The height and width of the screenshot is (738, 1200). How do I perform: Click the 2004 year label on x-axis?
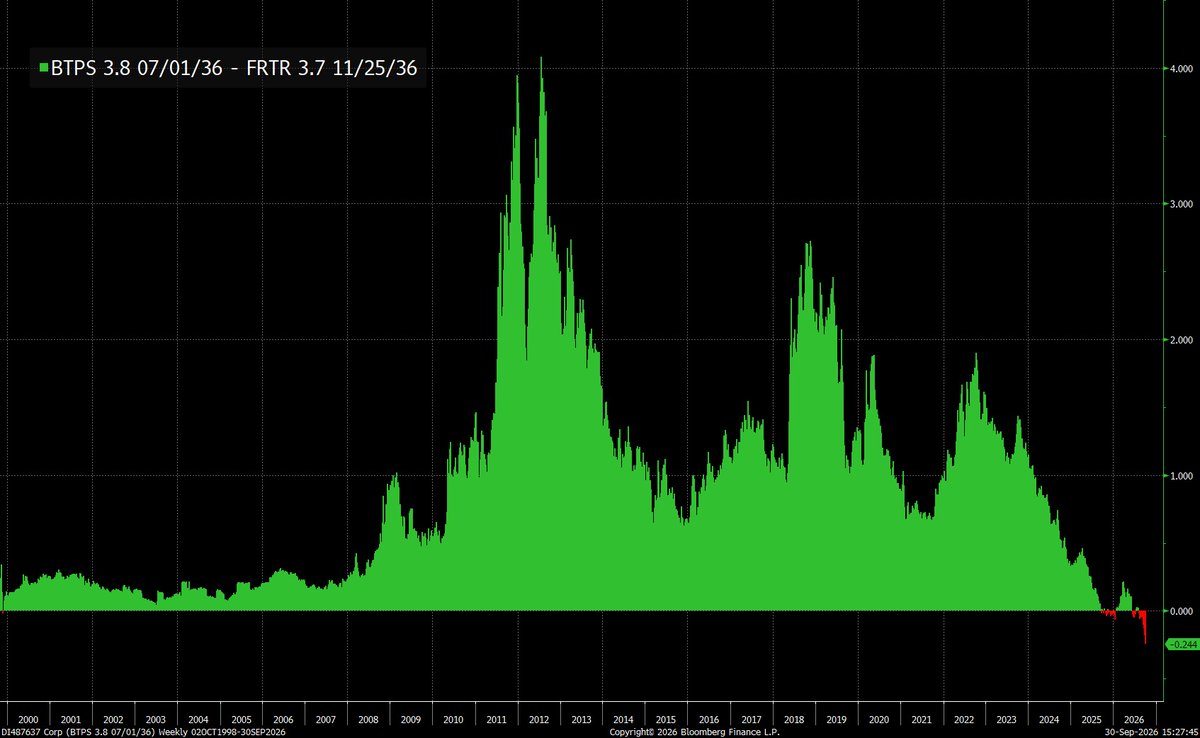pos(198,719)
